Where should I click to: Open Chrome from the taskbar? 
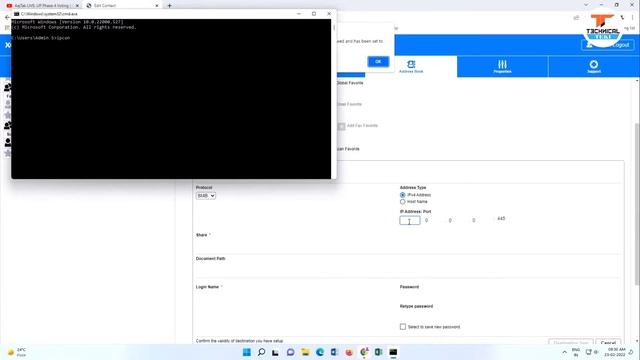(x=364, y=352)
